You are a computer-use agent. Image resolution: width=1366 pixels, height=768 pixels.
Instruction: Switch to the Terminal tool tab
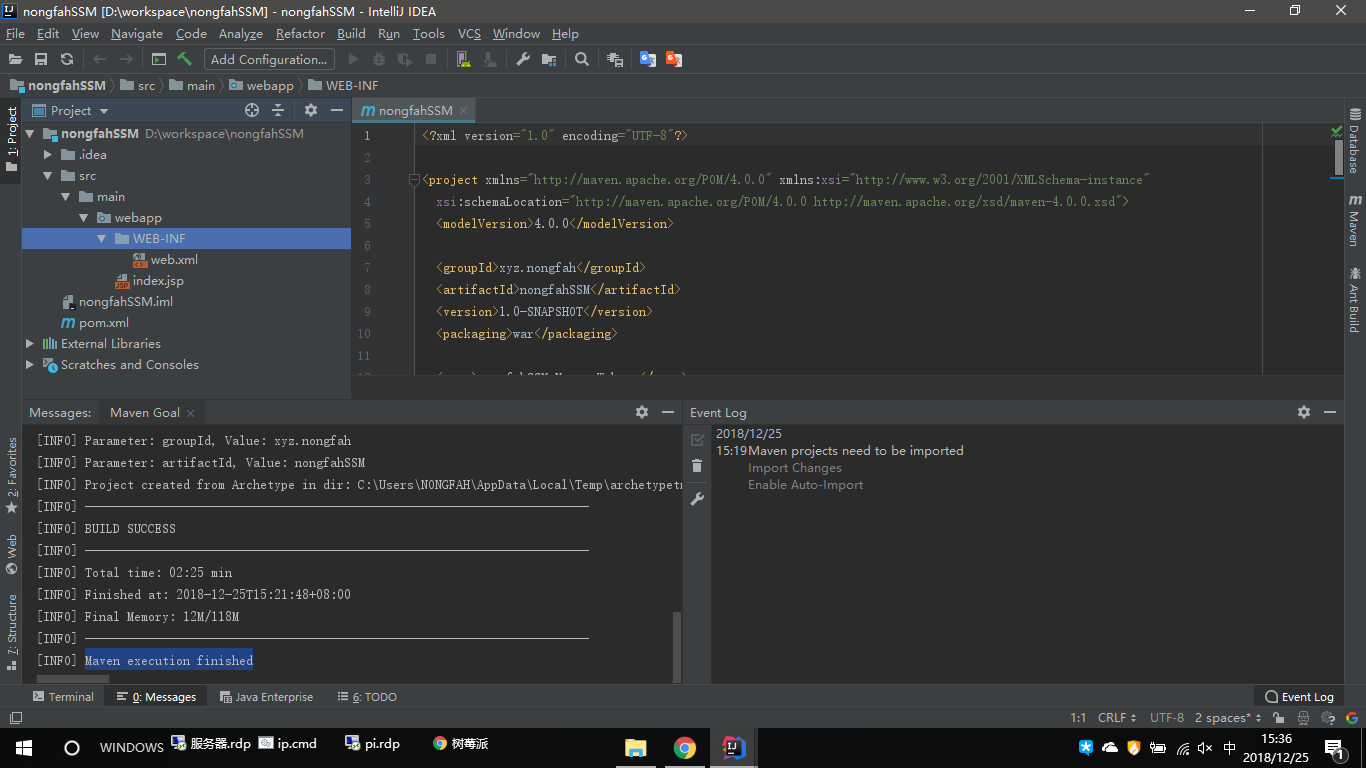point(63,697)
